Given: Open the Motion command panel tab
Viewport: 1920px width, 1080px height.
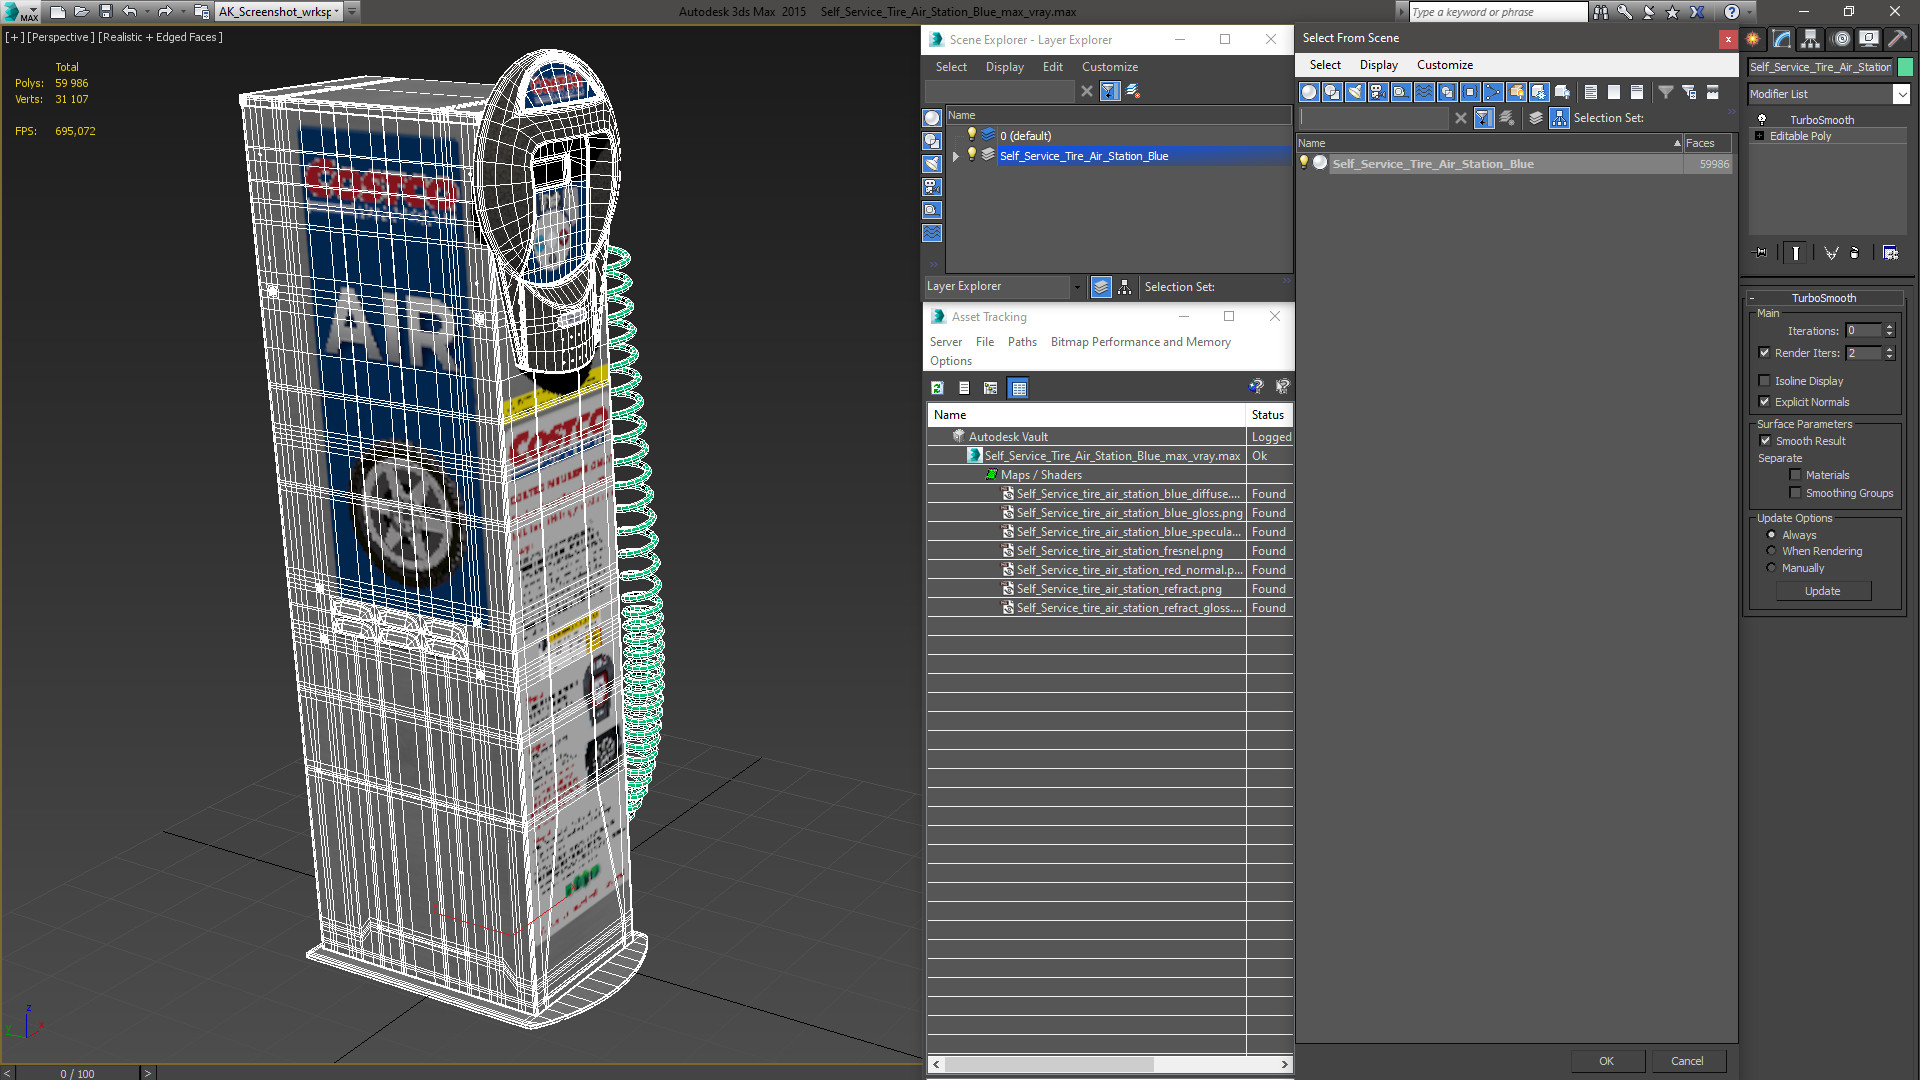Looking at the screenshot, I should point(1841,39).
